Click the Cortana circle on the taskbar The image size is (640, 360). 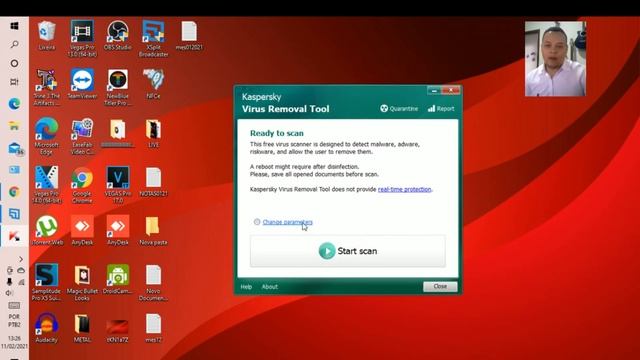pyautogui.click(x=14, y=63)
